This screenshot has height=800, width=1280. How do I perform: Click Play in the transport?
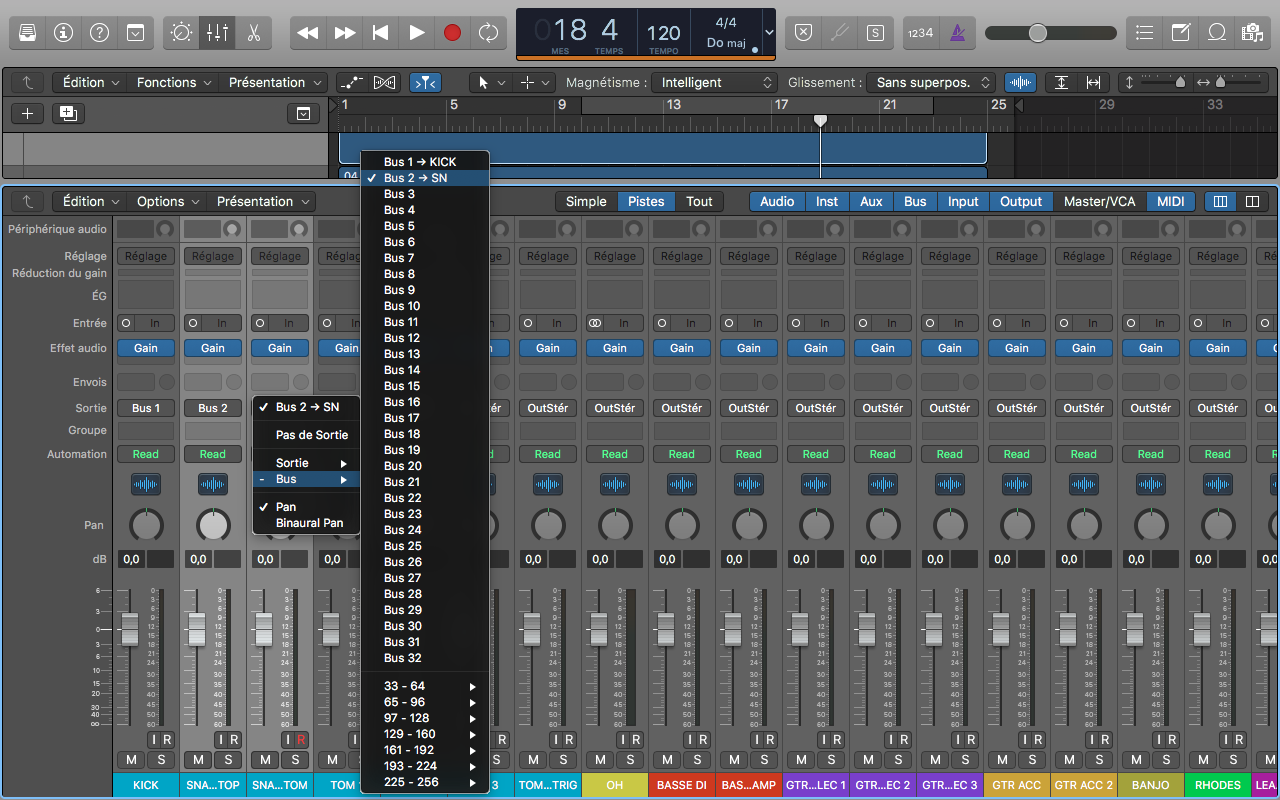[417, 32]
